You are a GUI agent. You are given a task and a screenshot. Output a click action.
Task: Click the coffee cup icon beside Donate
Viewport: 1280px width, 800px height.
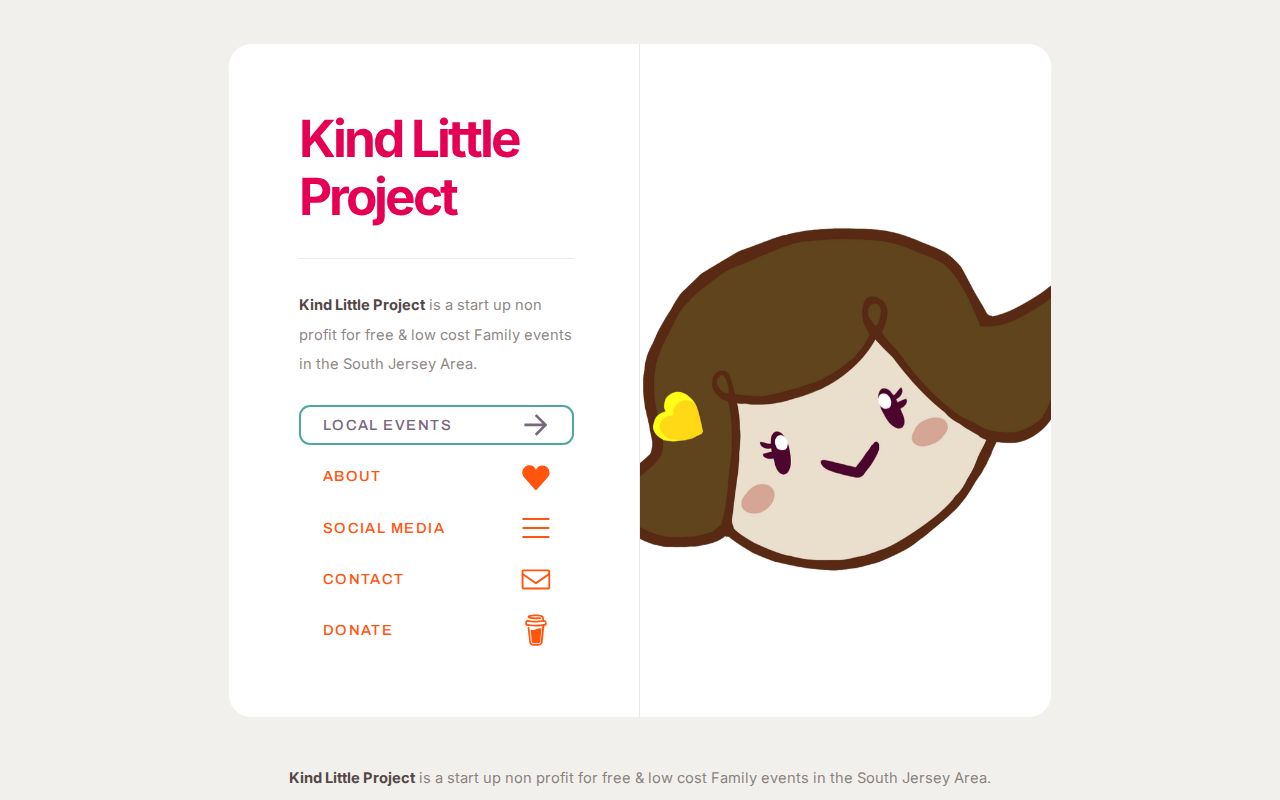click(x=536, y=630)
